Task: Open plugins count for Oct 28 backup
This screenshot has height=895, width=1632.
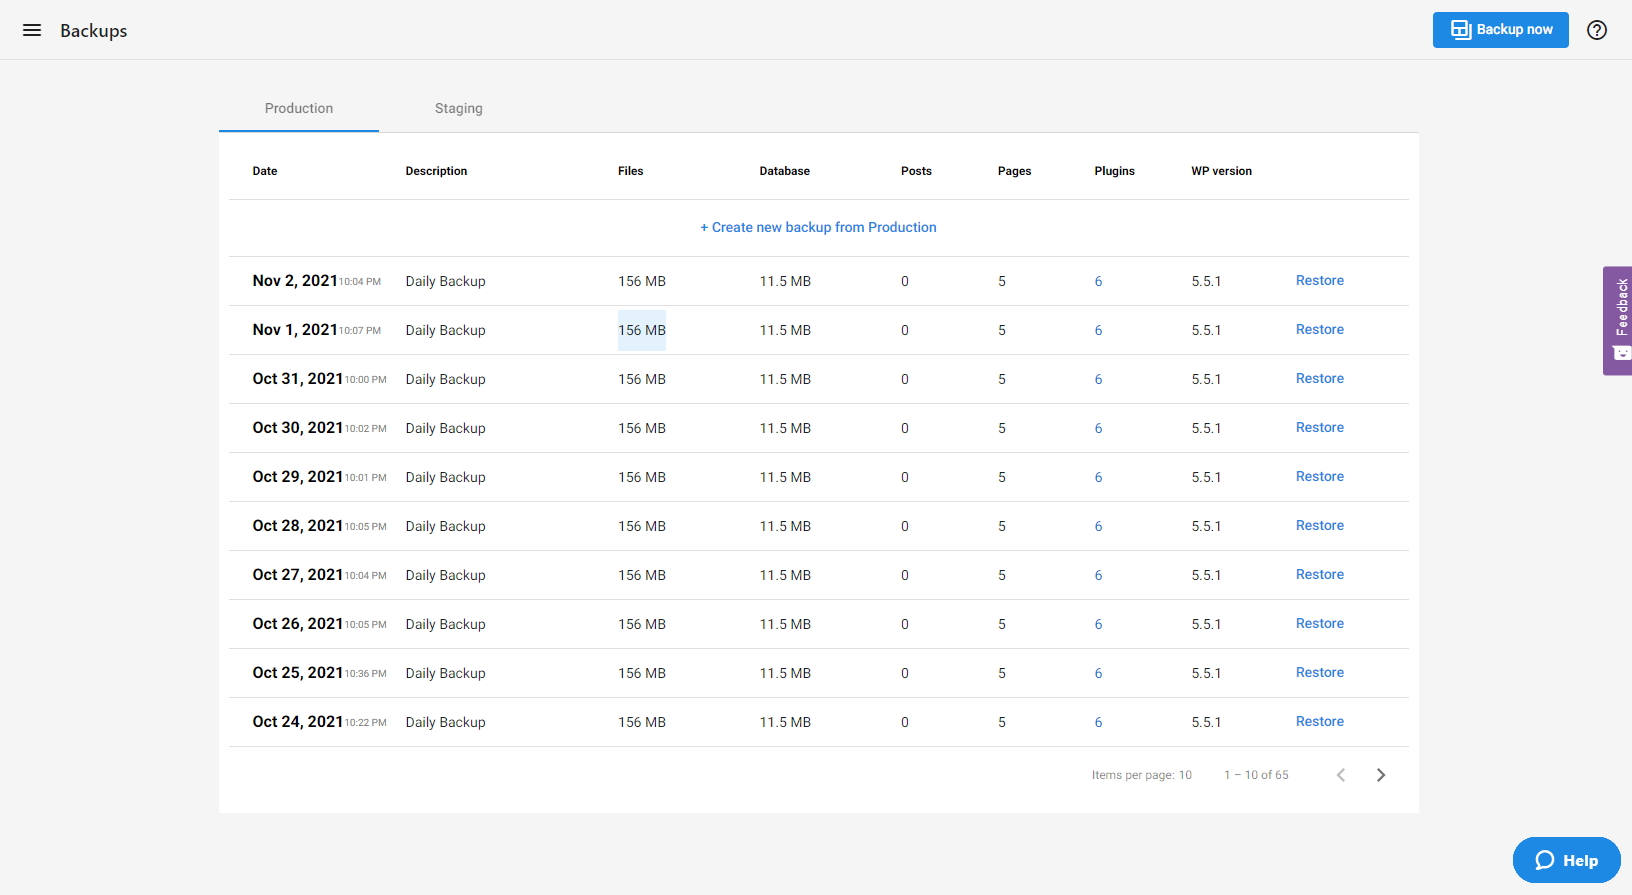Action: pos(1098,526)
